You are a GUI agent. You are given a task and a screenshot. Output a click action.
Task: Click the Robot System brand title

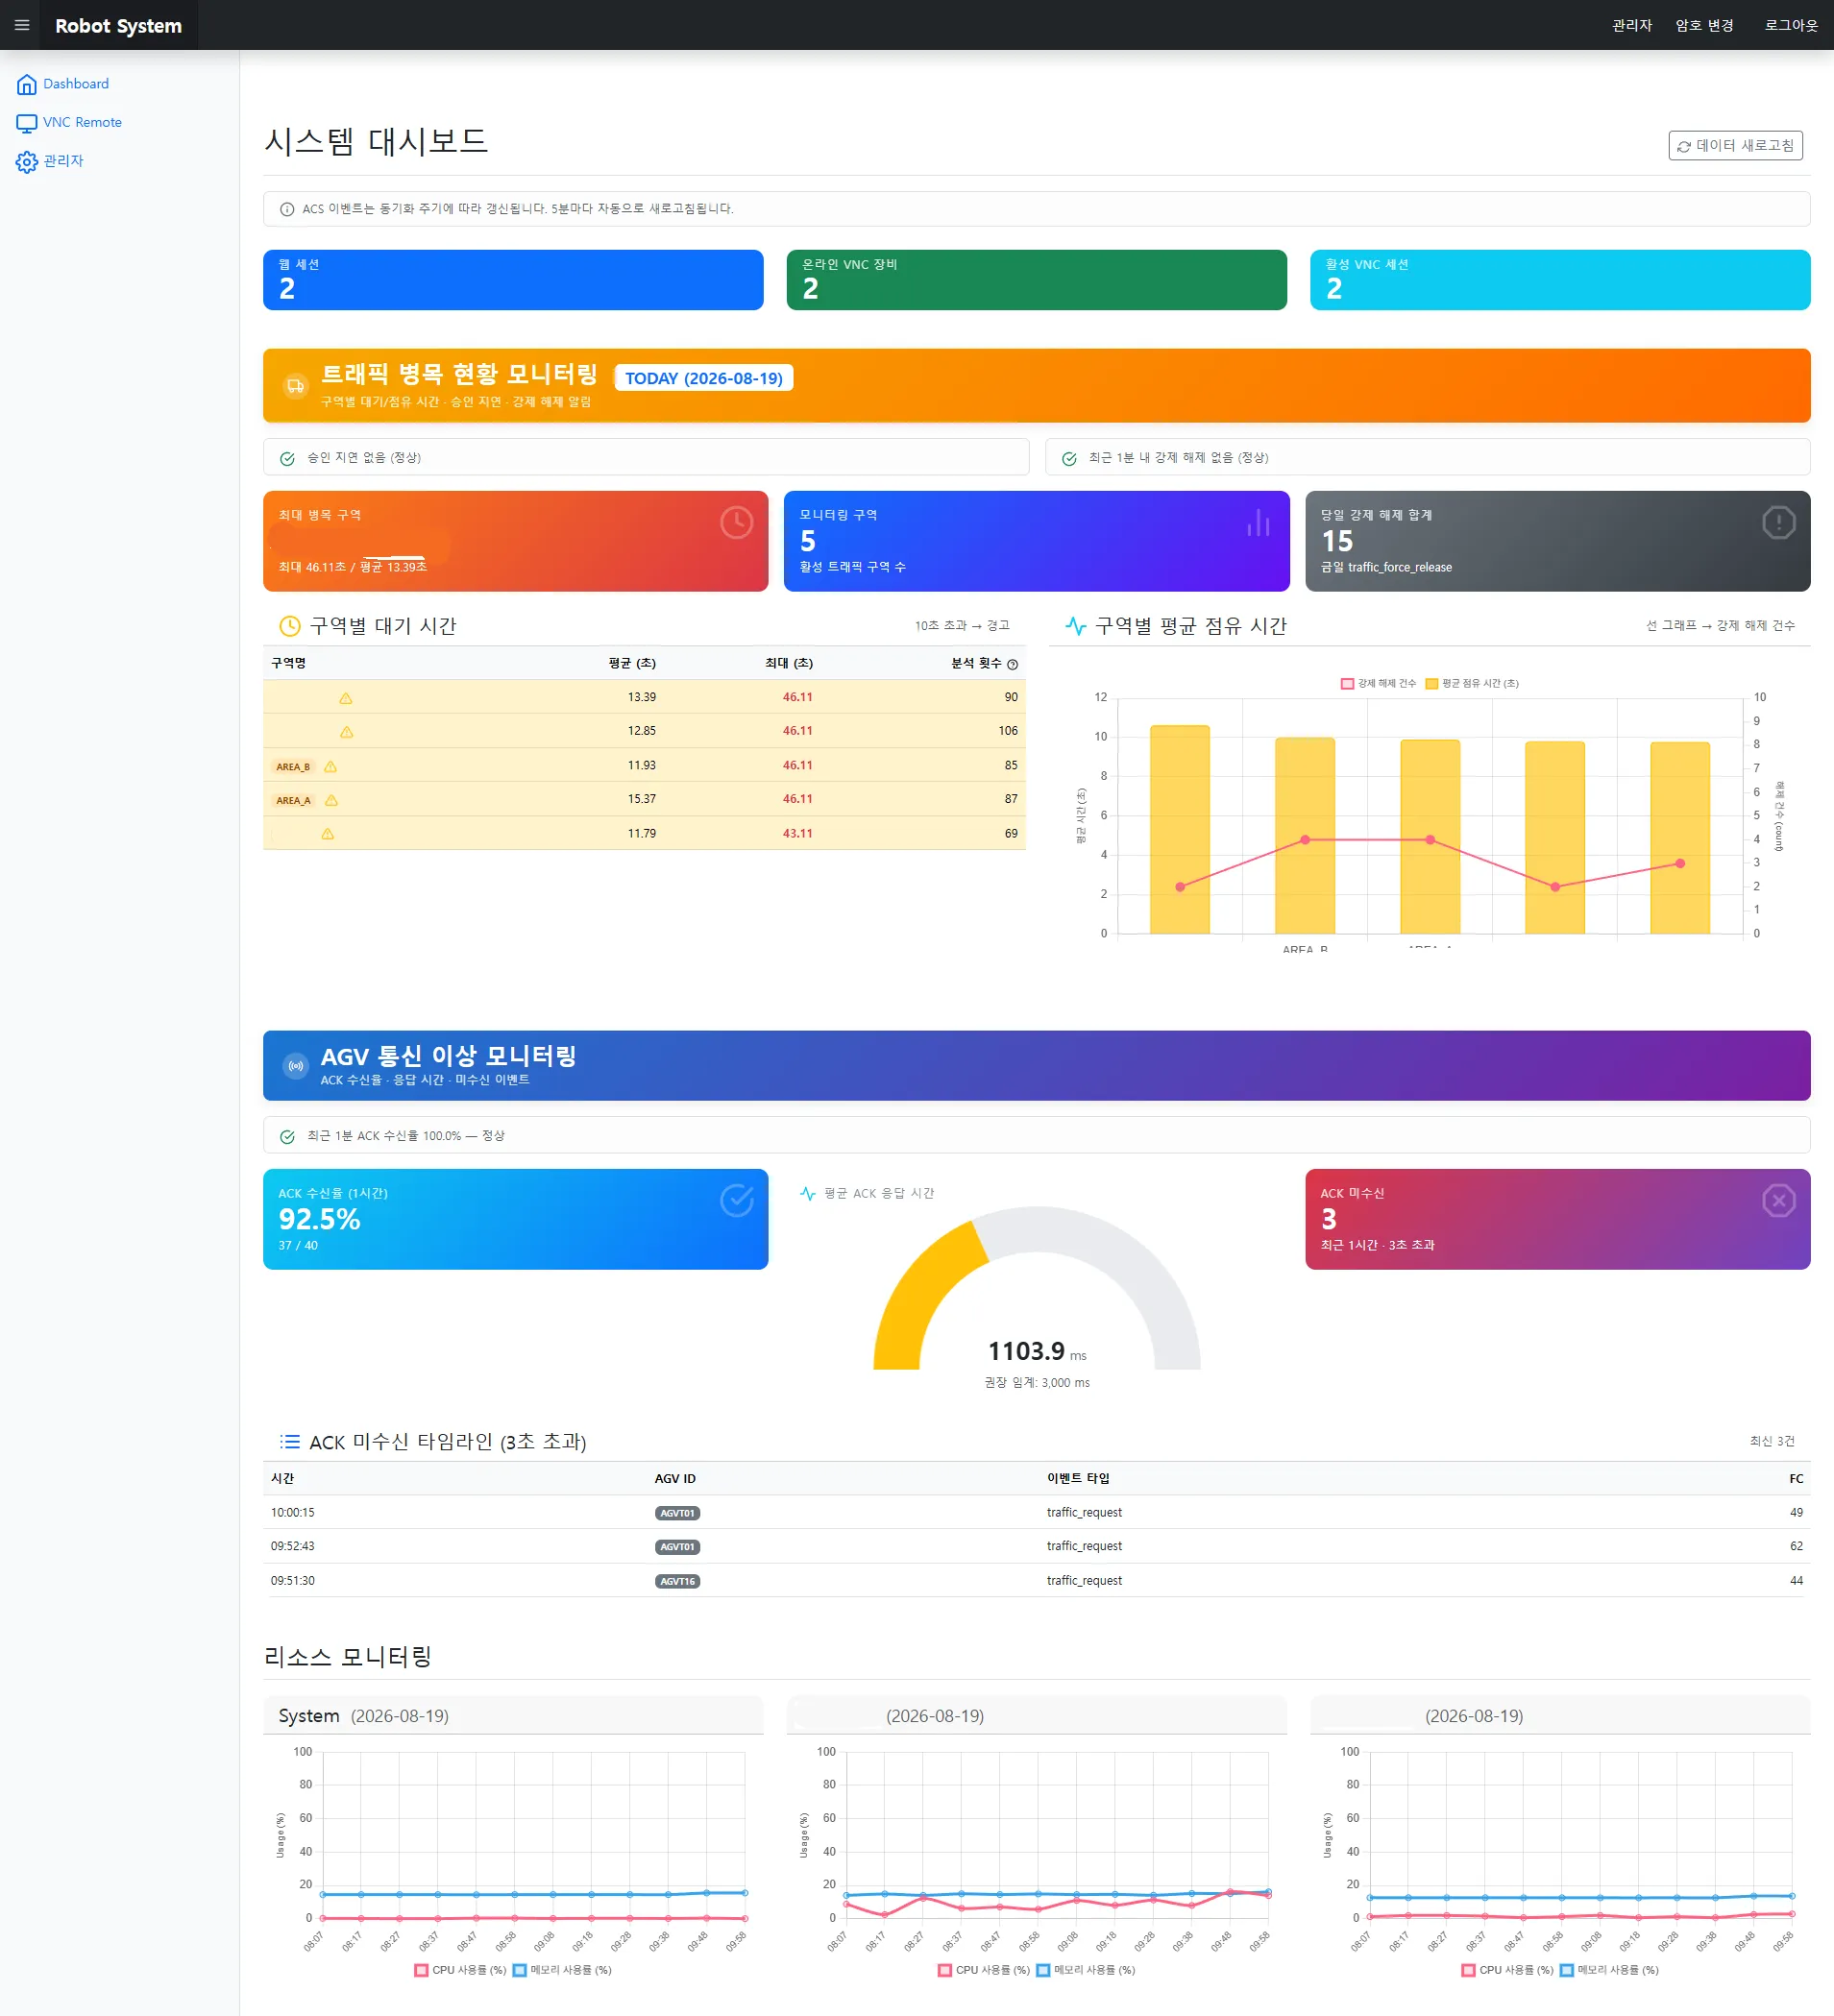(x=119, y=26)
